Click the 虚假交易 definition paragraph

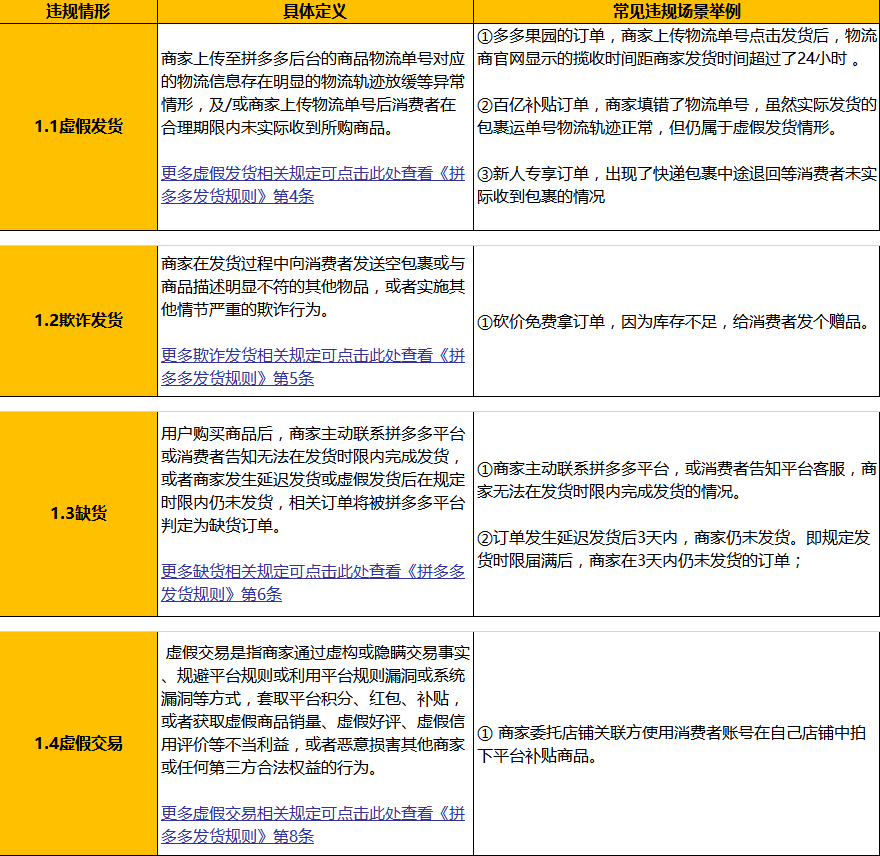(x=315, y=709)
